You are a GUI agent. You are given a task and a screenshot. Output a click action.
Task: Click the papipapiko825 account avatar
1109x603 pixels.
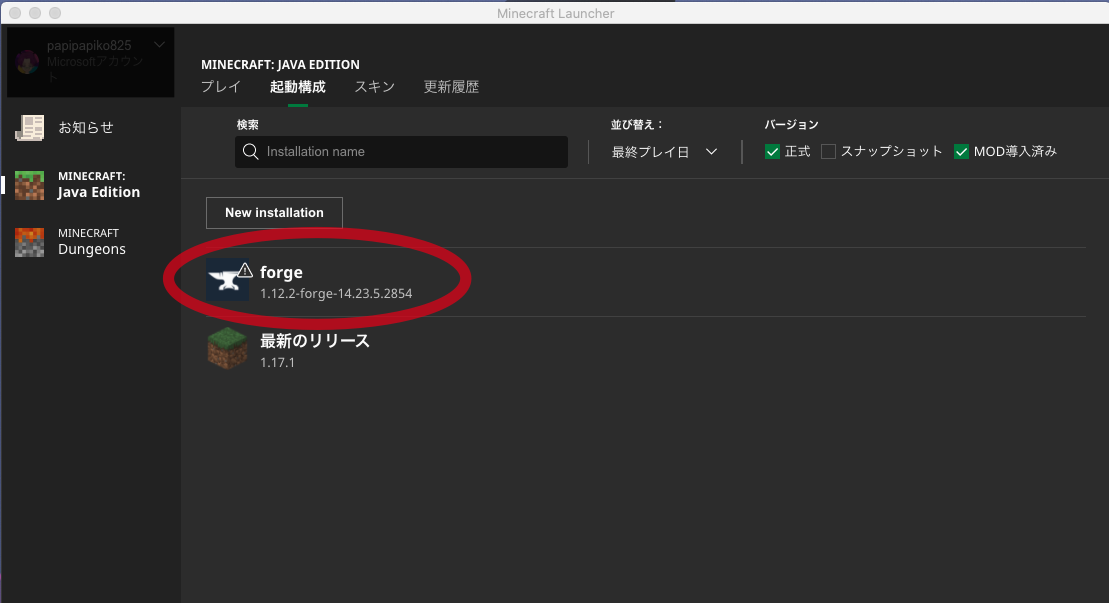27,62
